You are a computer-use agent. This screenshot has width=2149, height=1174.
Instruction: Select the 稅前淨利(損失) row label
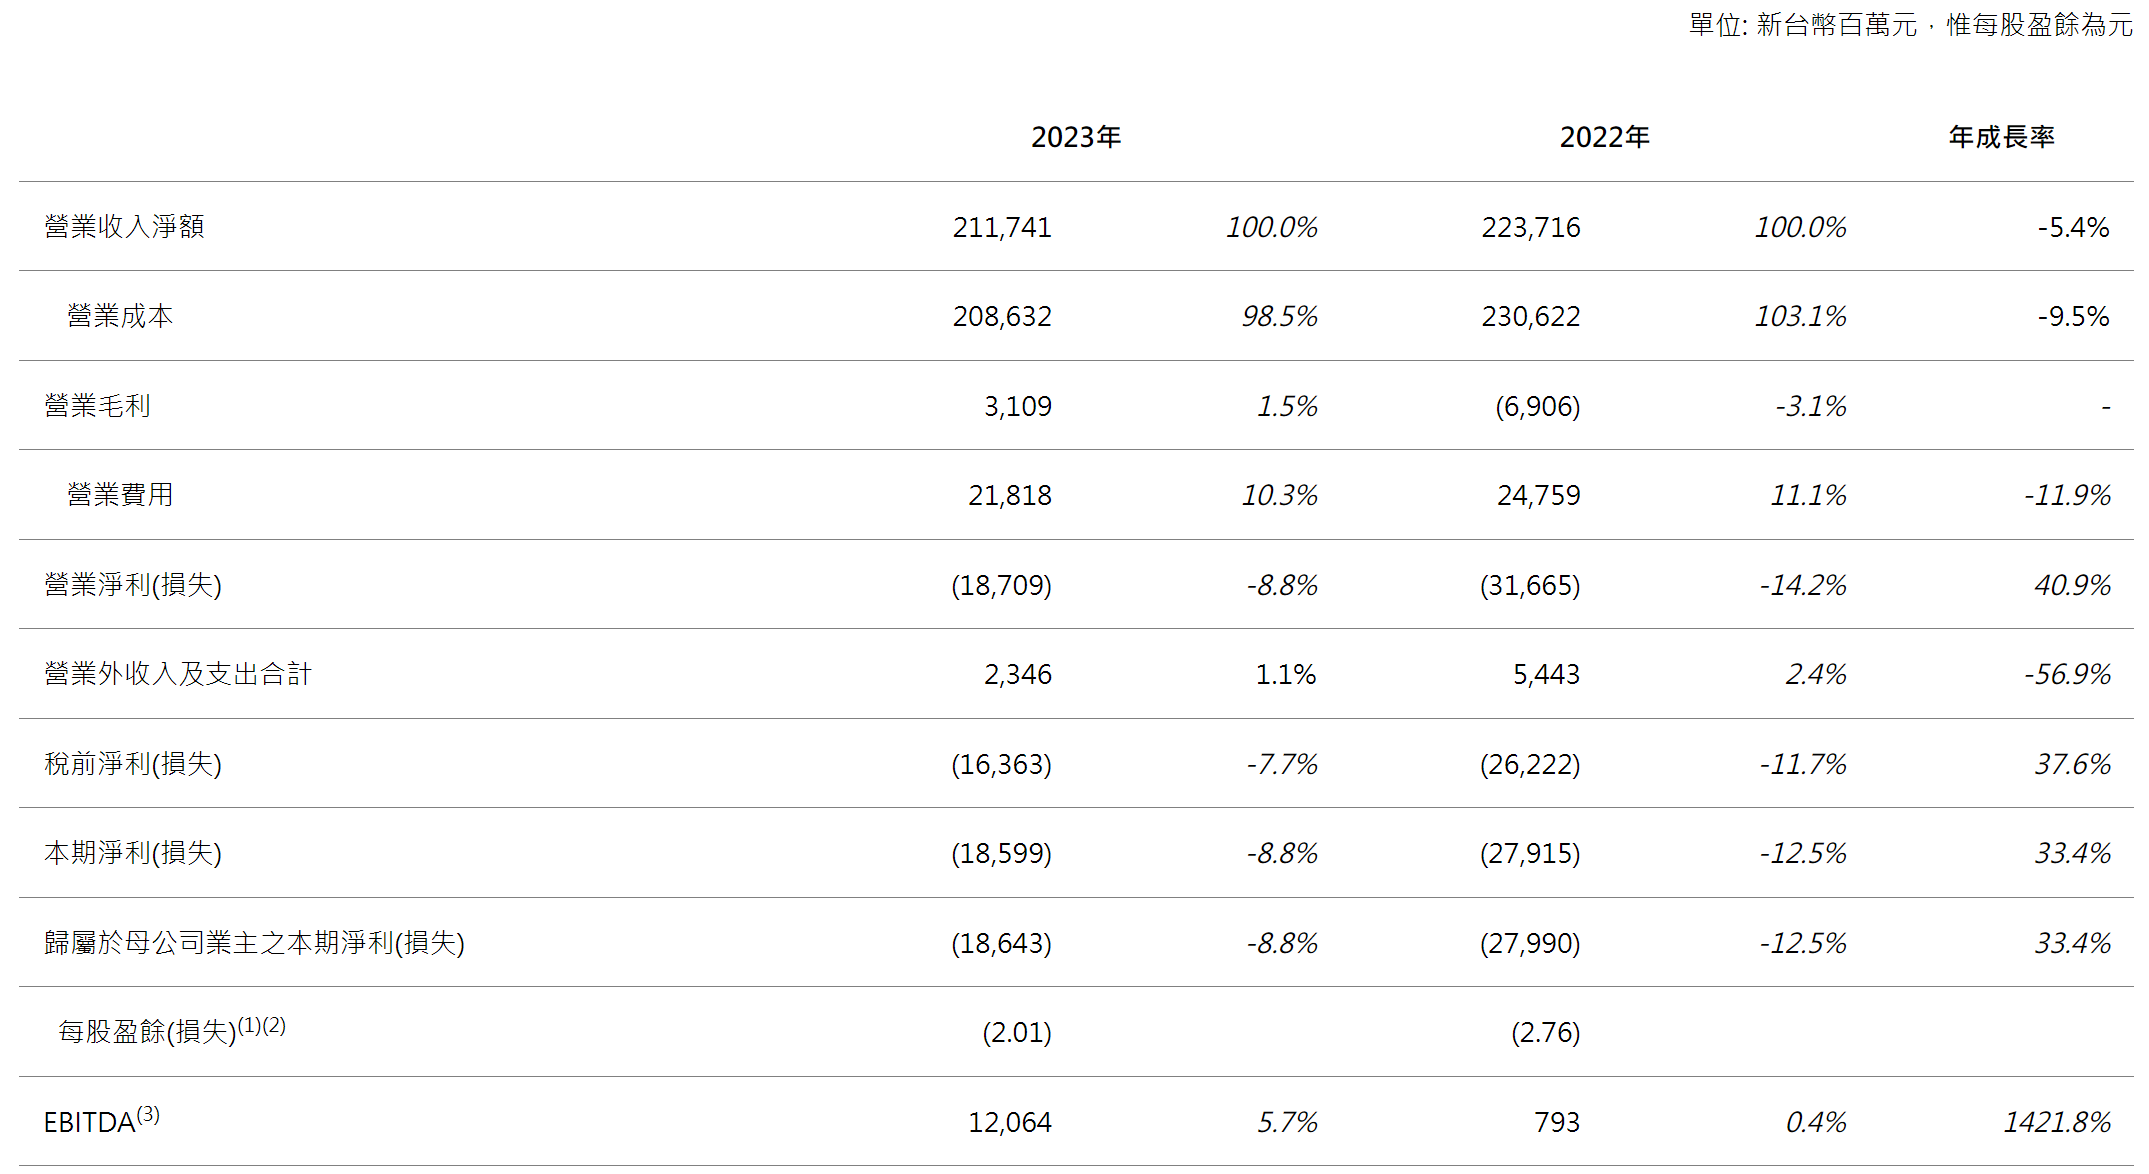click(133, 764)
